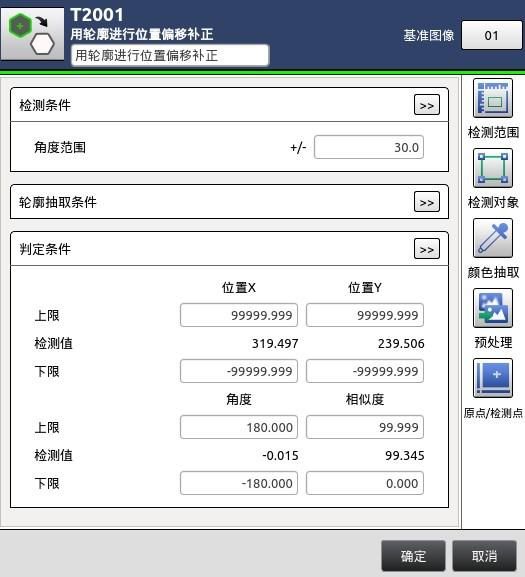This screenshot has height=577, width=525.
Task: Click the 取消 button
Action: click(x=484, y=556)
